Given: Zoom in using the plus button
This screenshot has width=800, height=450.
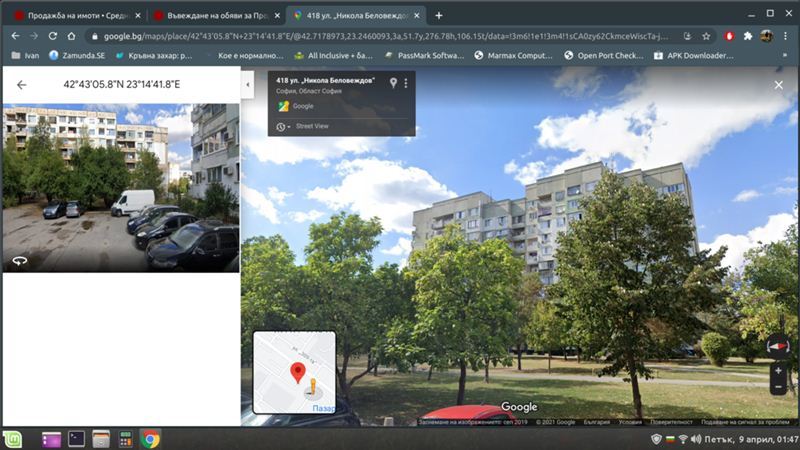Looking at the screenshot, I should (x=778, y=371).
